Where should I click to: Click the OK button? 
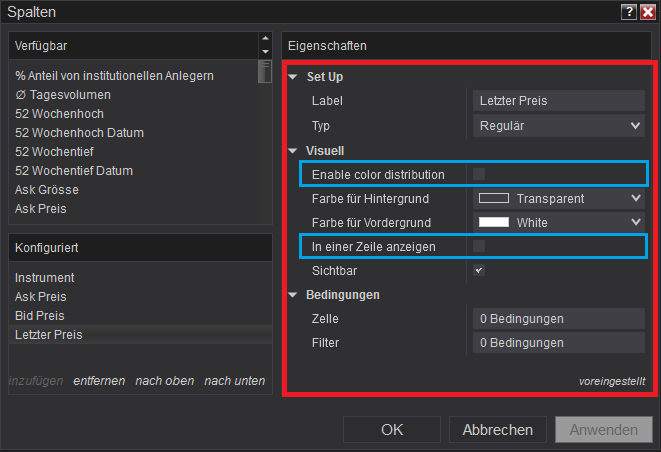pyautogui.click(x=392, y=430)
